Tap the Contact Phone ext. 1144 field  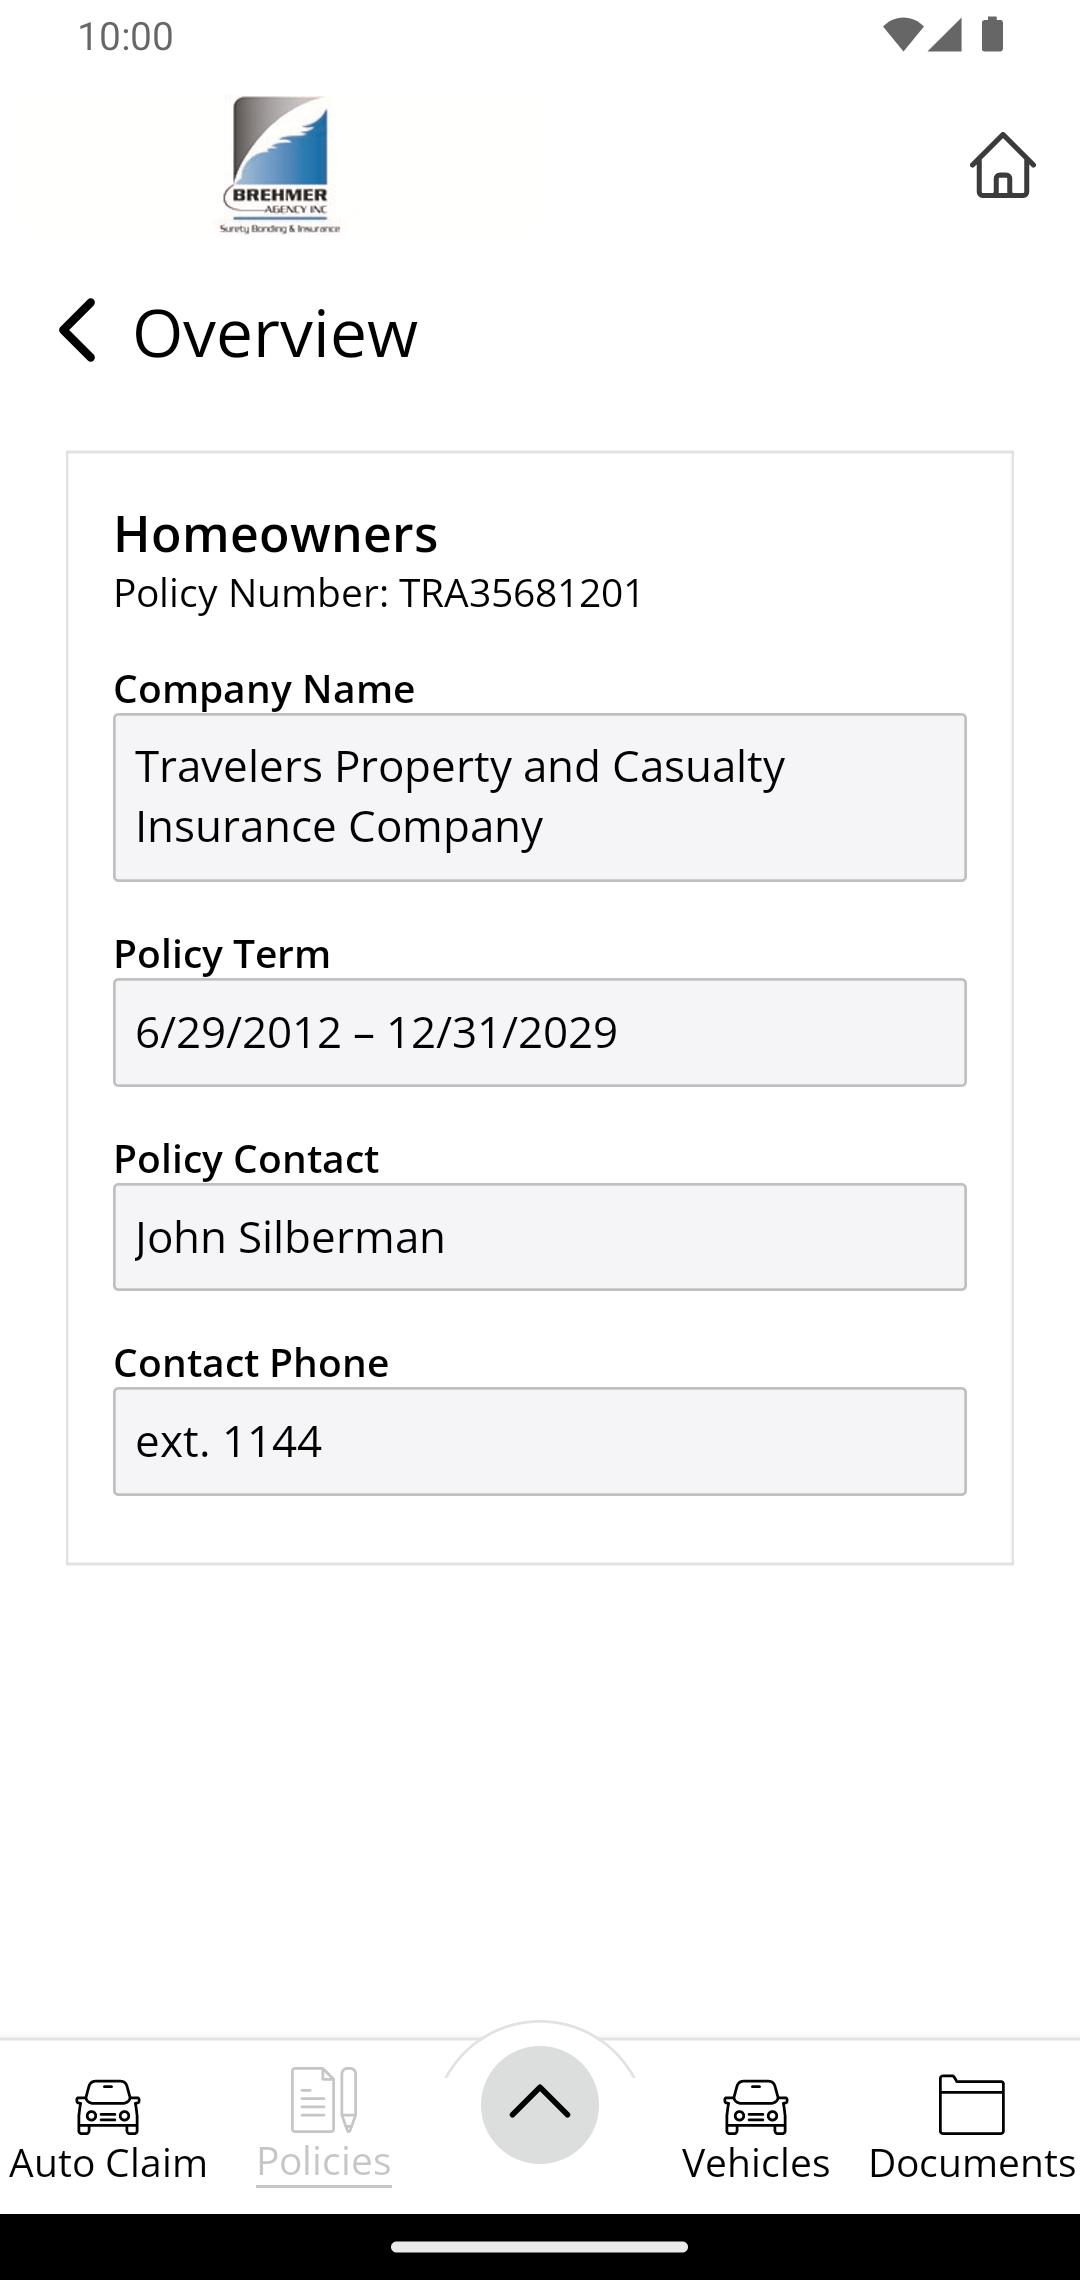[x=540, y=1441]
